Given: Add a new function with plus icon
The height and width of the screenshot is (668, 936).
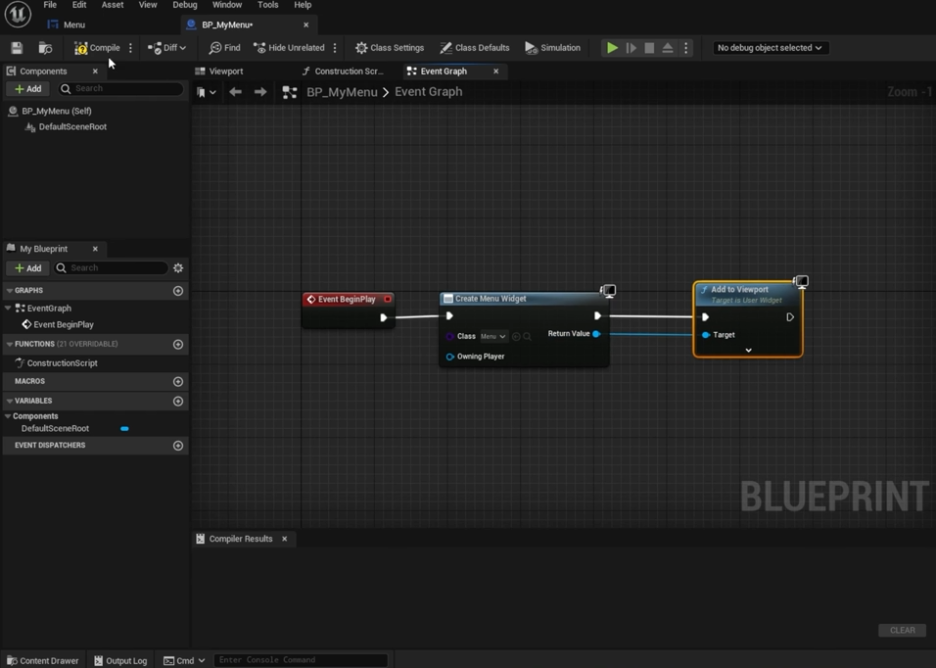Looking at the screenshot, I should pyautogui.click(x=178, y=344).
